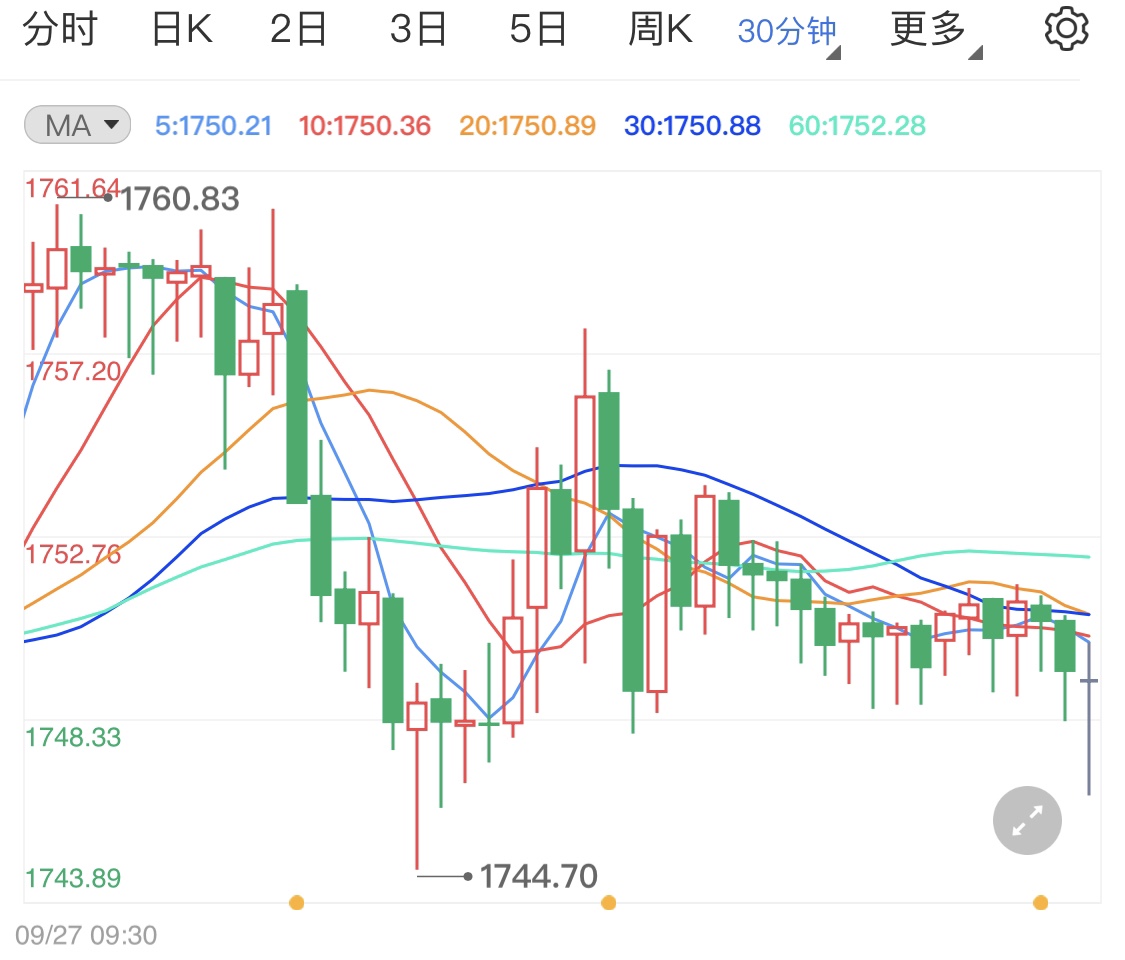The image size is (1125, 960).
Task: Toggle the MA10 line via 10:1750.36
Action: point(364,124)
